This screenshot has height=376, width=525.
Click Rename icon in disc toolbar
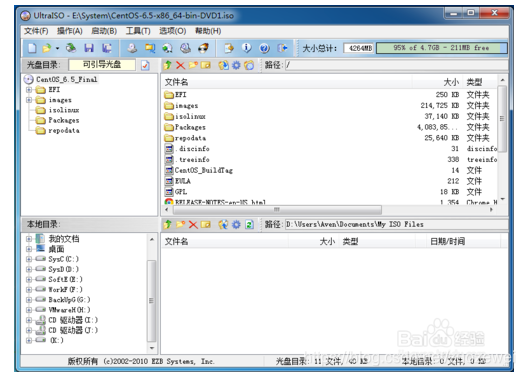pyautogui.click(x=206, y=65)
